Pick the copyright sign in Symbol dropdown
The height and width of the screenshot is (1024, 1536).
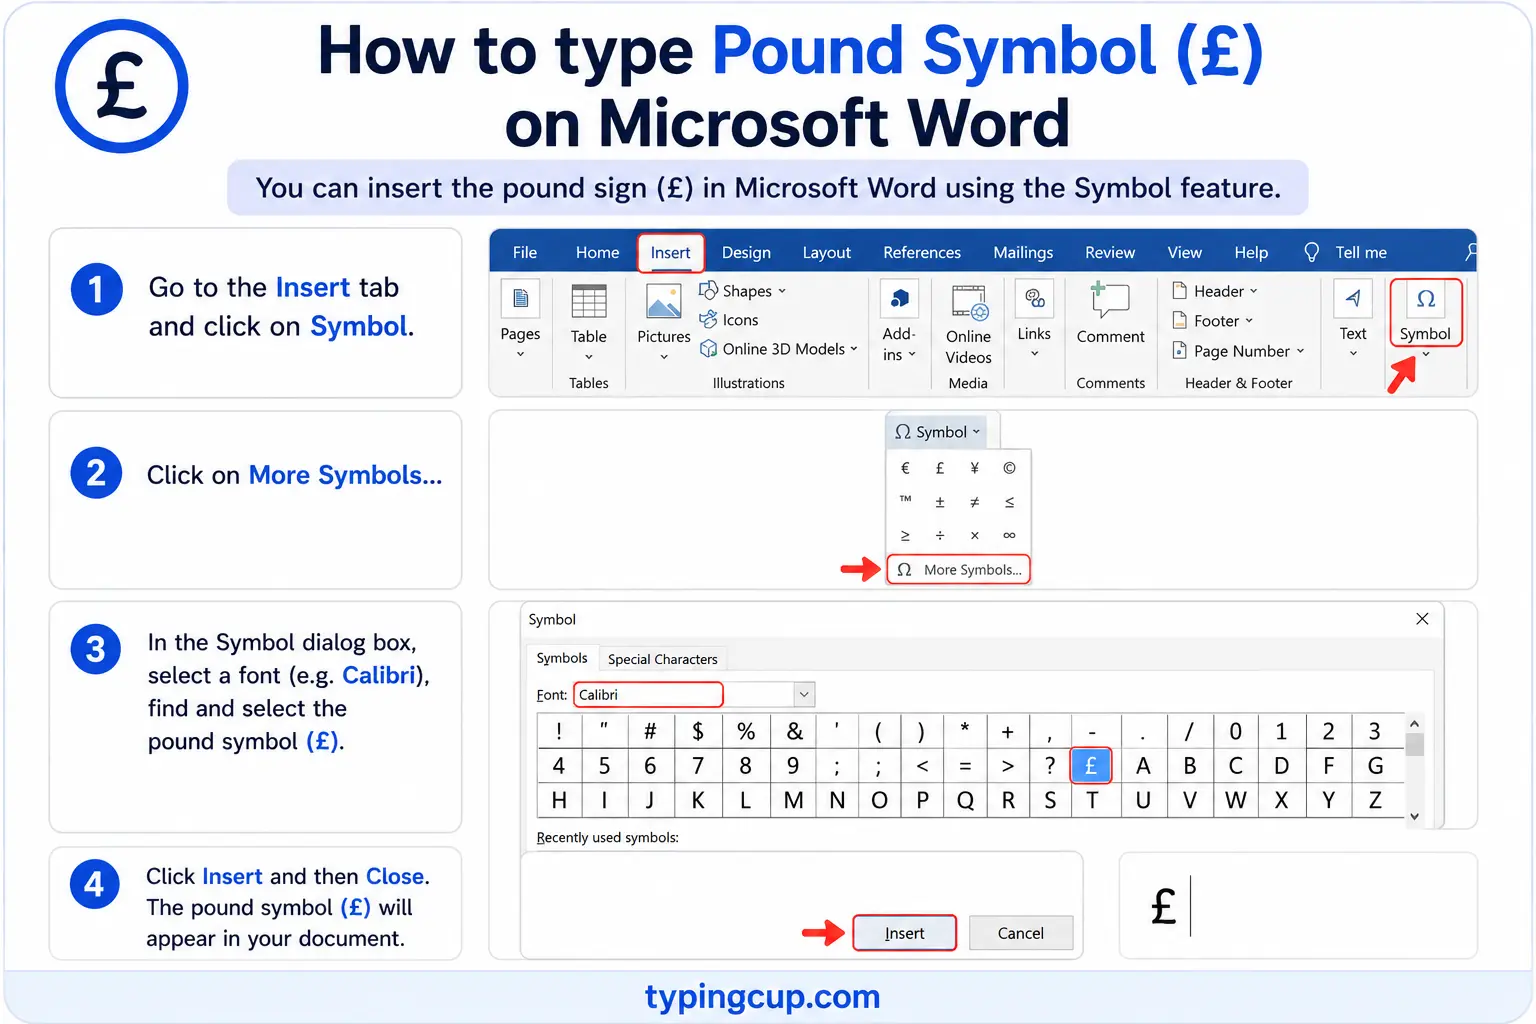[1009, 468]
